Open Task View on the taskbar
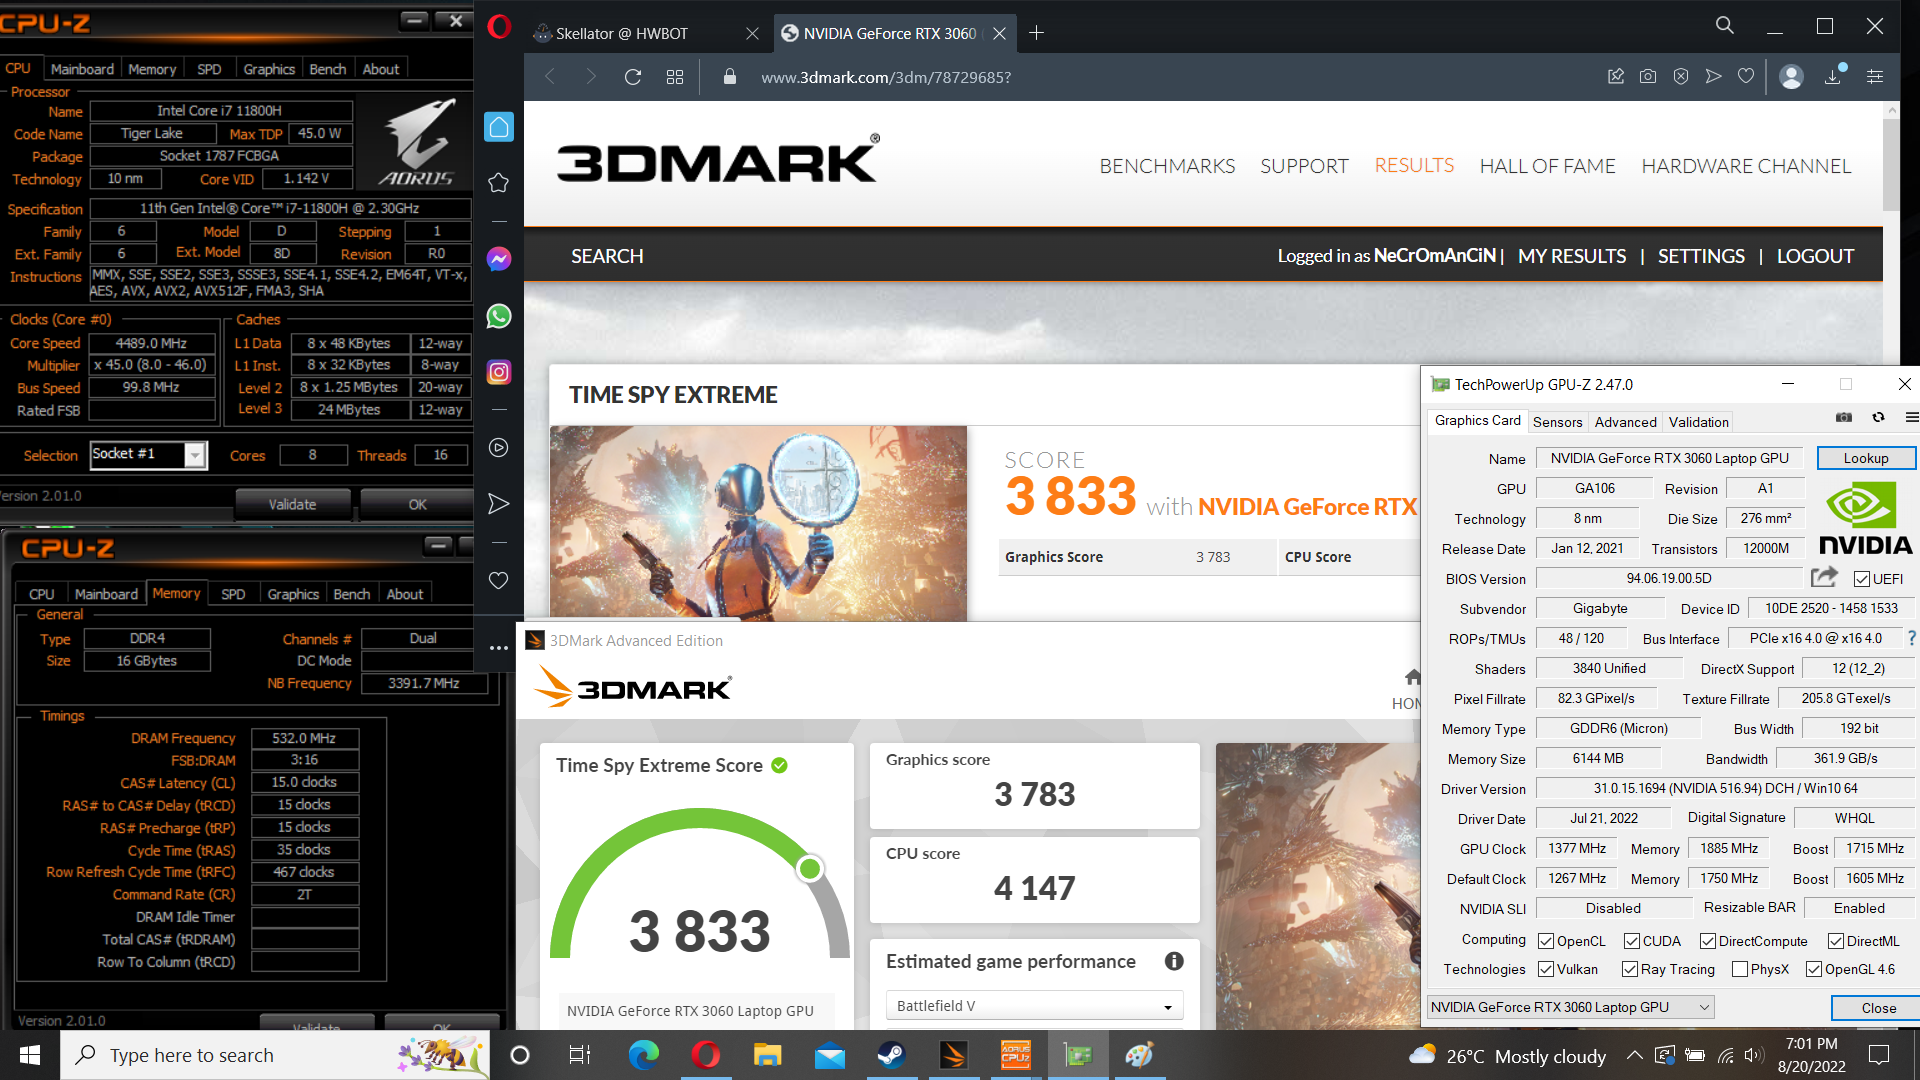This screenshot has height=1080, width=1920. (580, 1055)
